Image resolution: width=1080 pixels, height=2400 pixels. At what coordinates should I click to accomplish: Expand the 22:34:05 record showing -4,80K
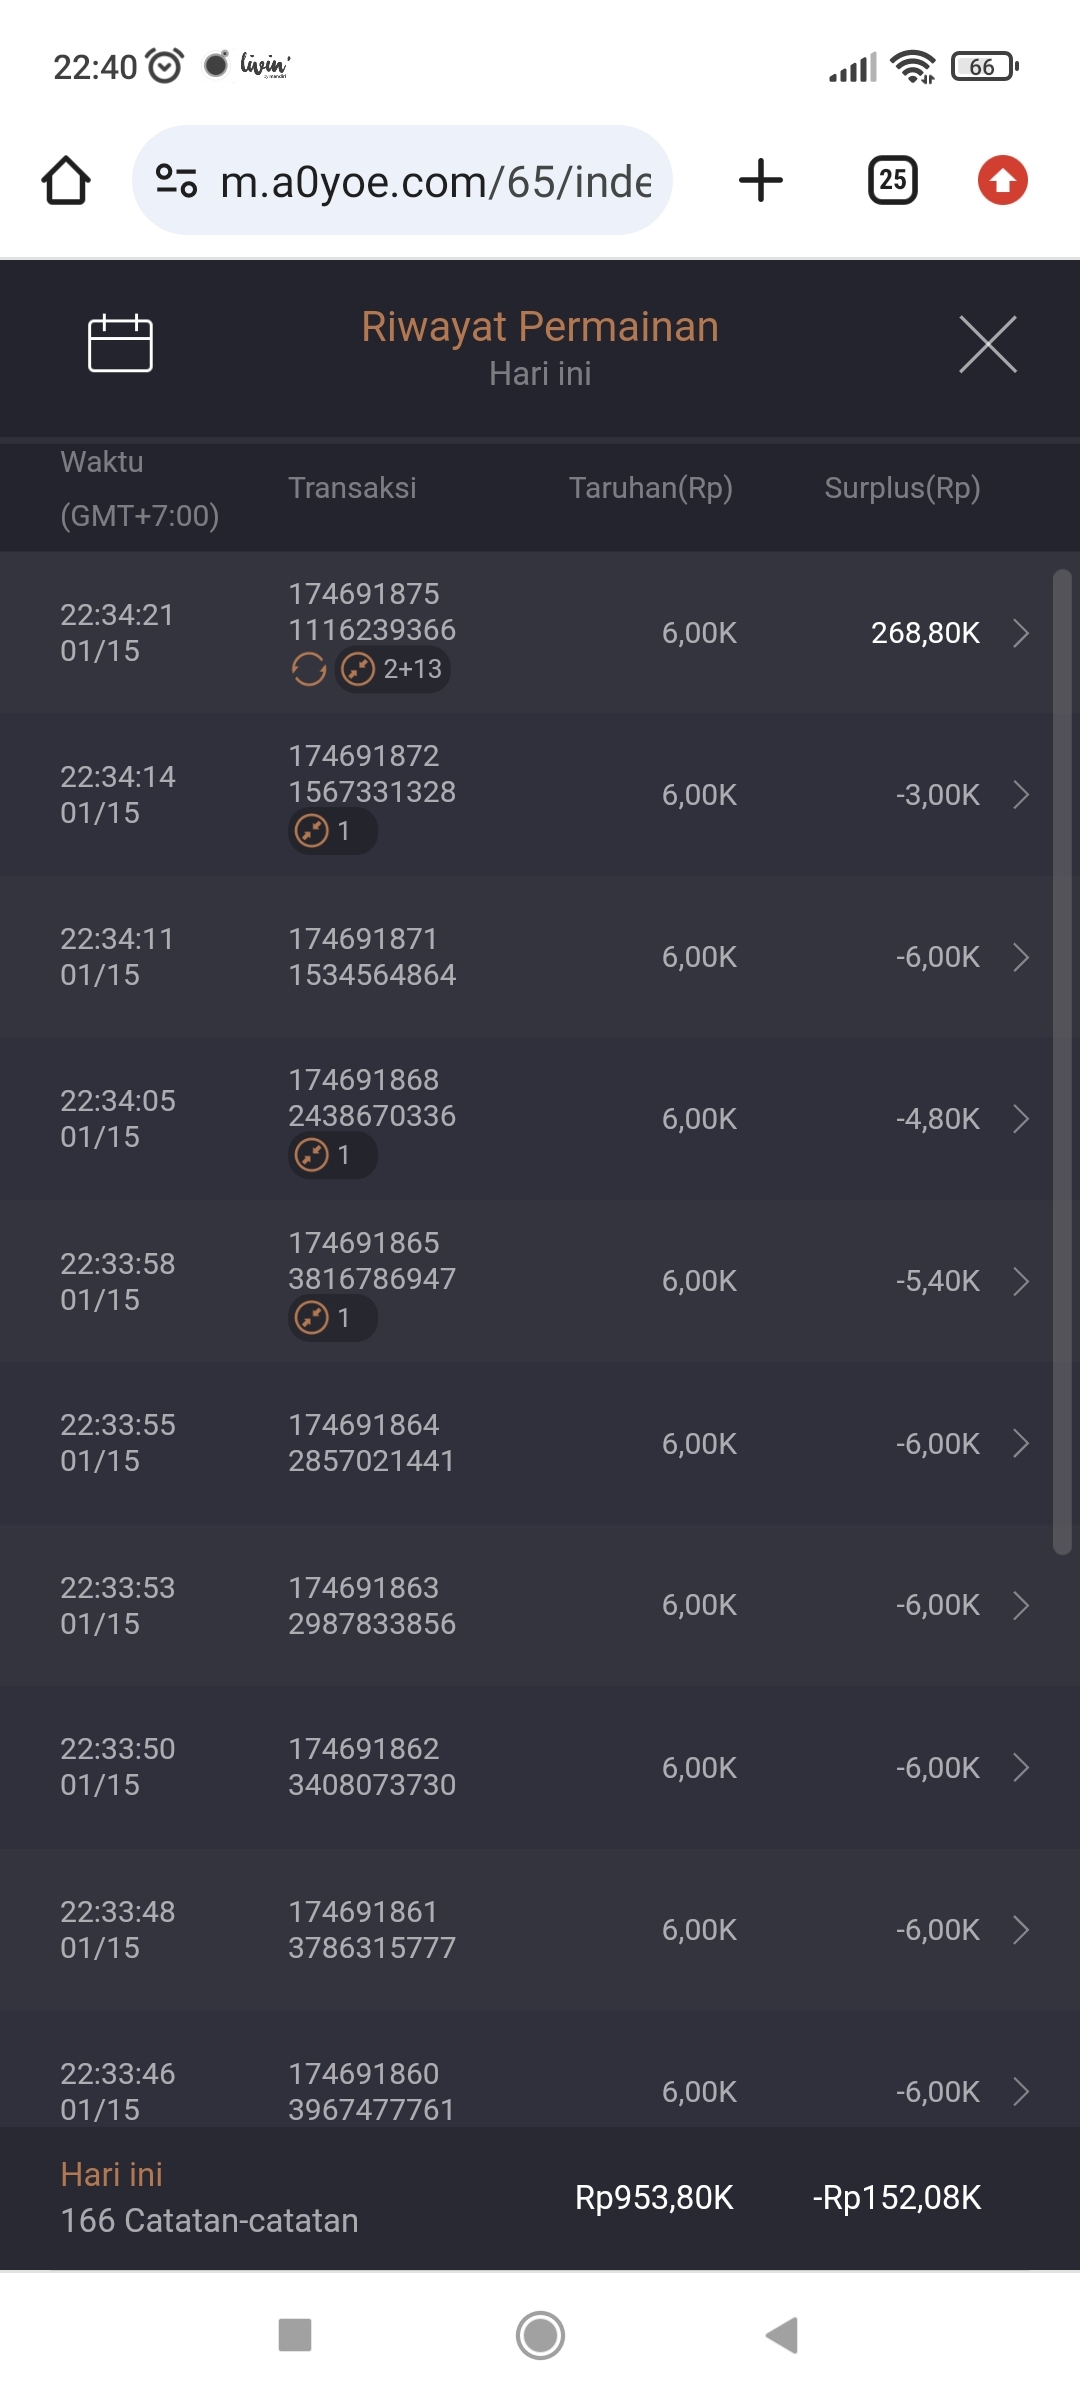(x=1020, y=1119)
